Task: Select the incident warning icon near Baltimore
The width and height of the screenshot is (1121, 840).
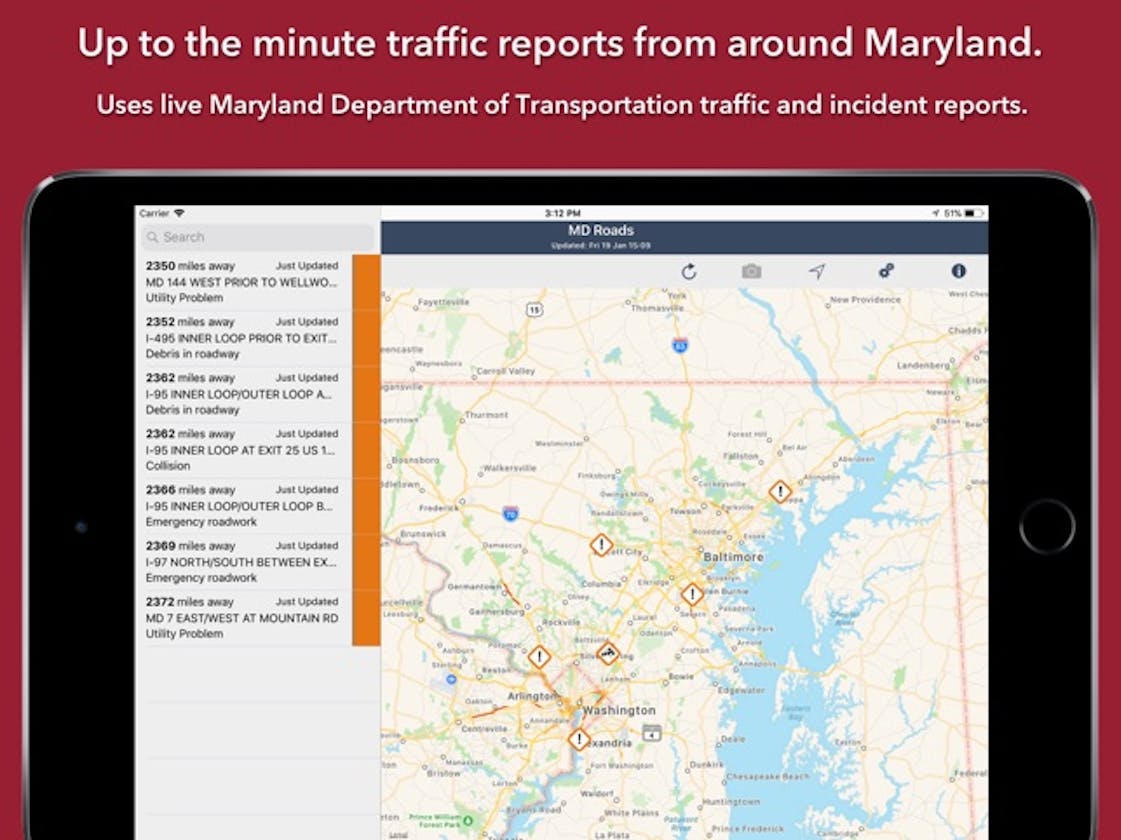Action: click(x=778, y=491)
